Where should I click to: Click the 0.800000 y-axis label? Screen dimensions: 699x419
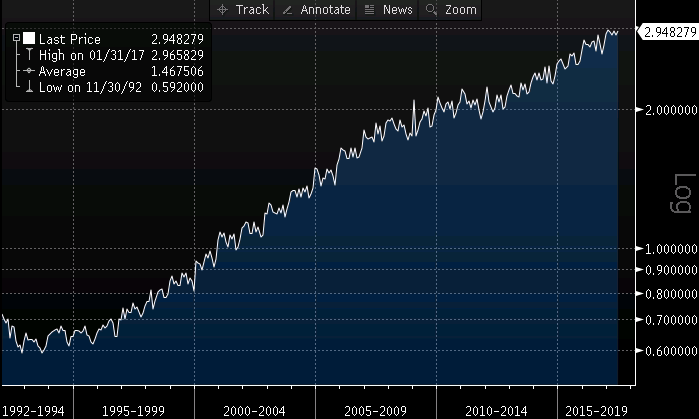click(x=671, y=294)
